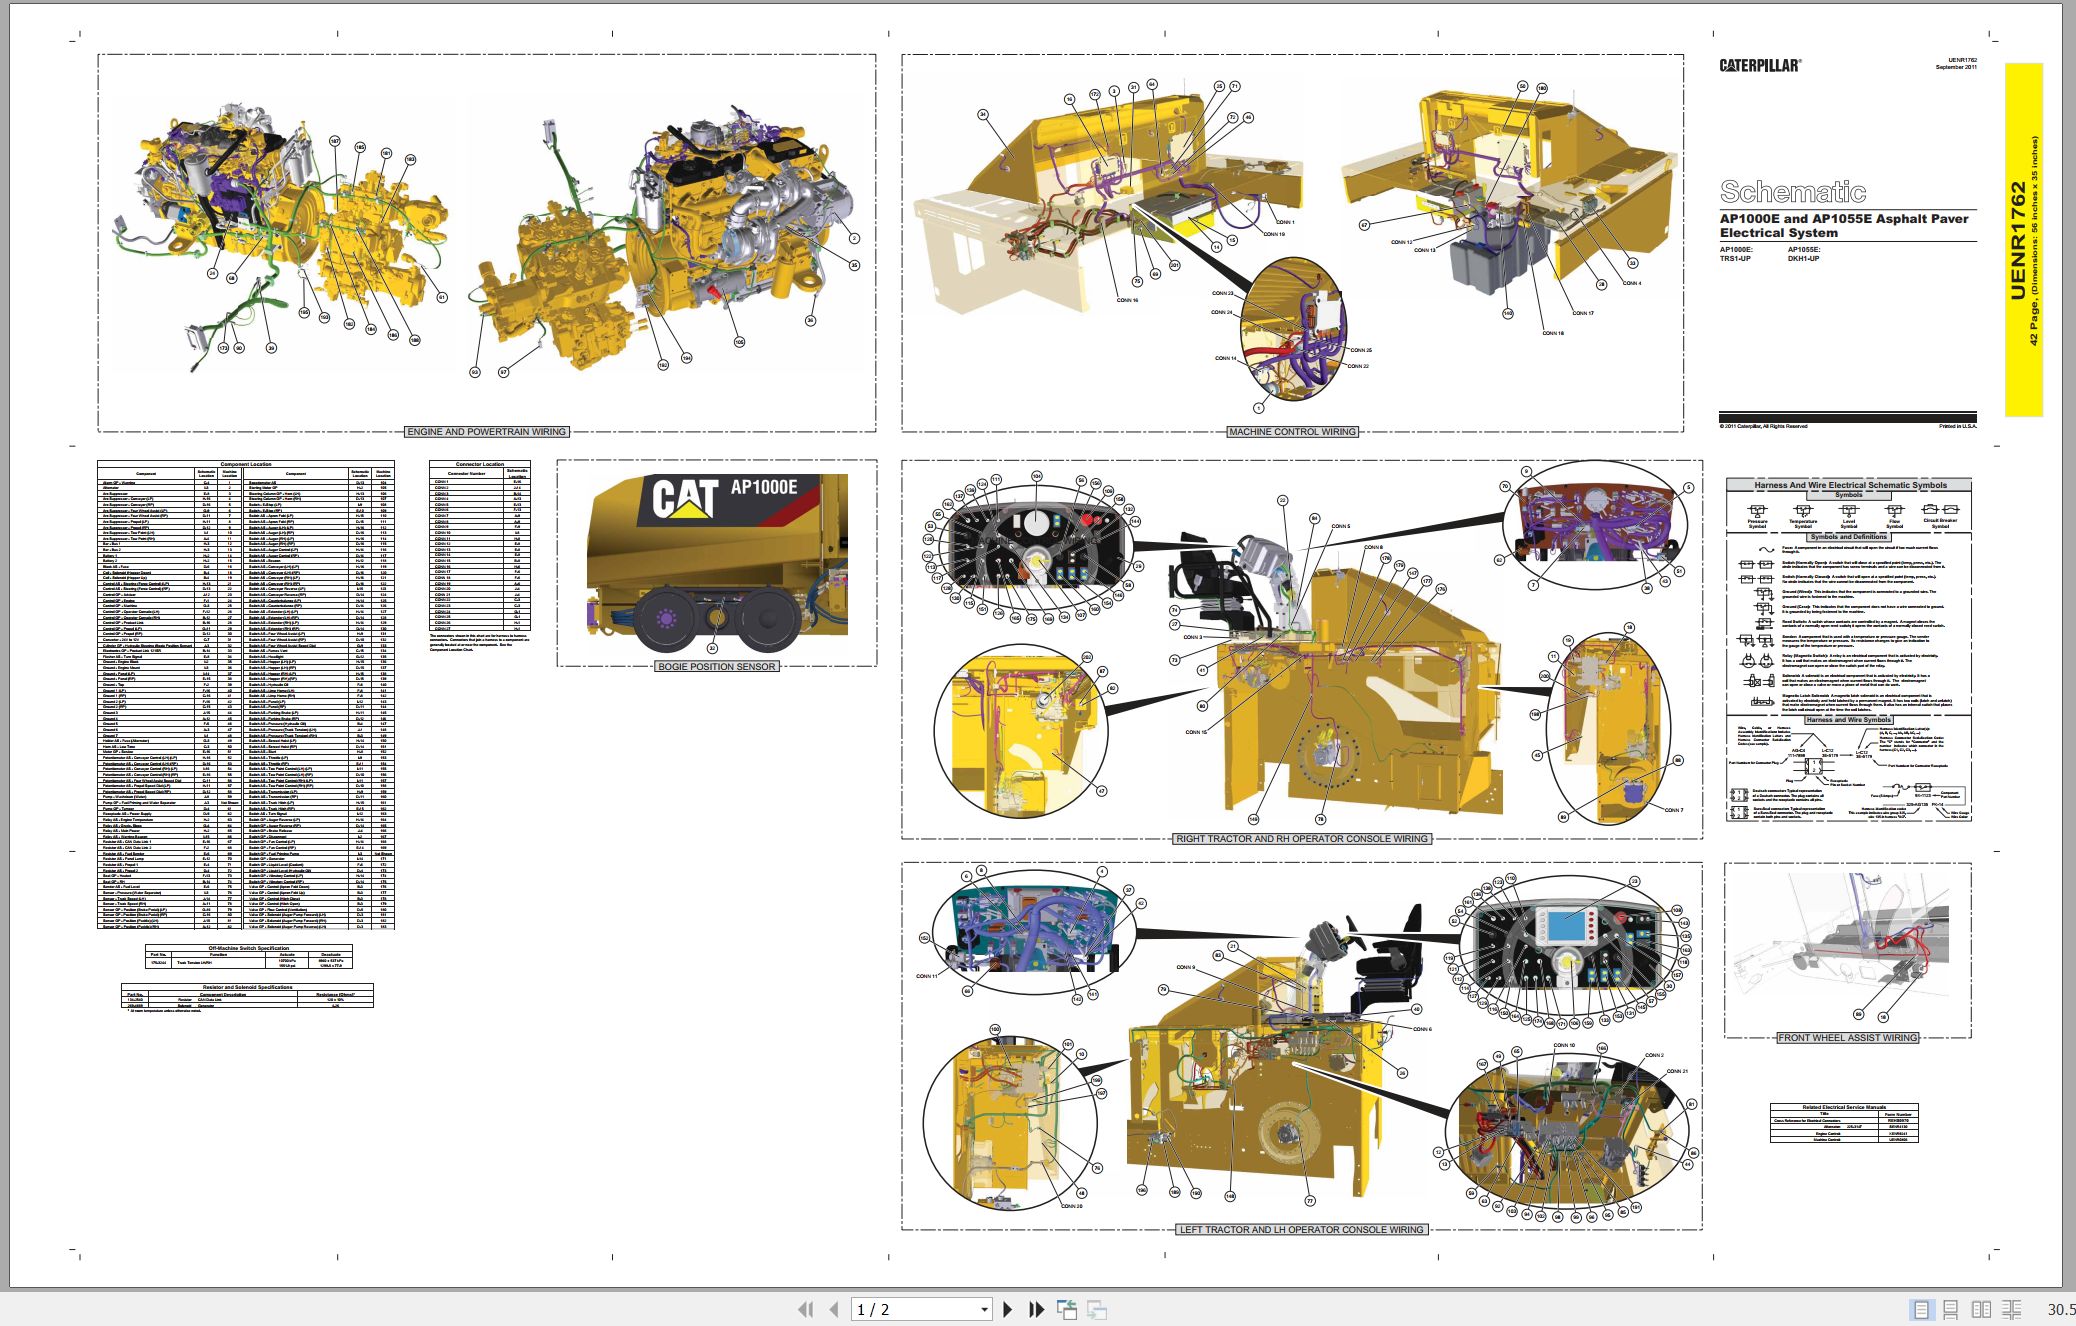This screenshot has width=2076, height=1326.
Task: Click 'Harness And Wire Electrical Schematic Symbols' header
Action: [x=1850, y=485]
